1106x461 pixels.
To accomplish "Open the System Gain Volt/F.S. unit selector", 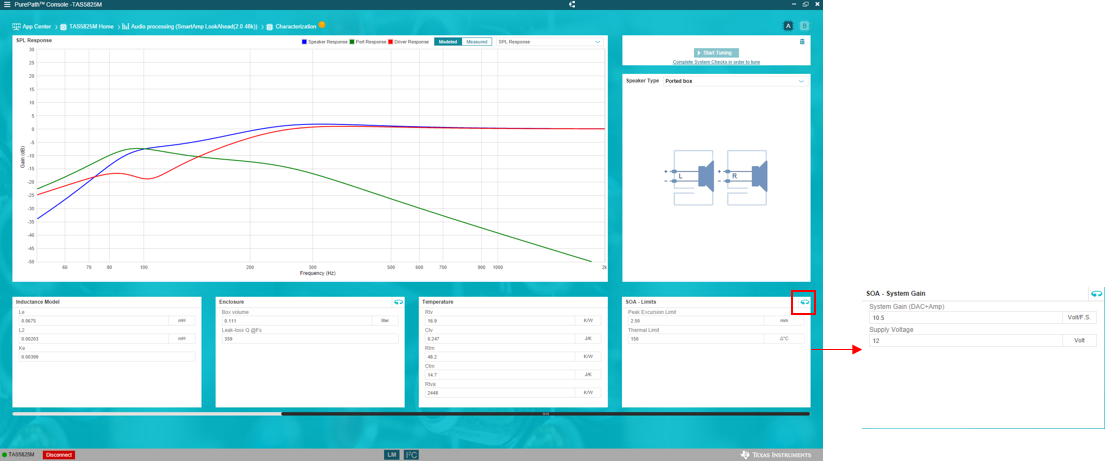I will 1078,318.
